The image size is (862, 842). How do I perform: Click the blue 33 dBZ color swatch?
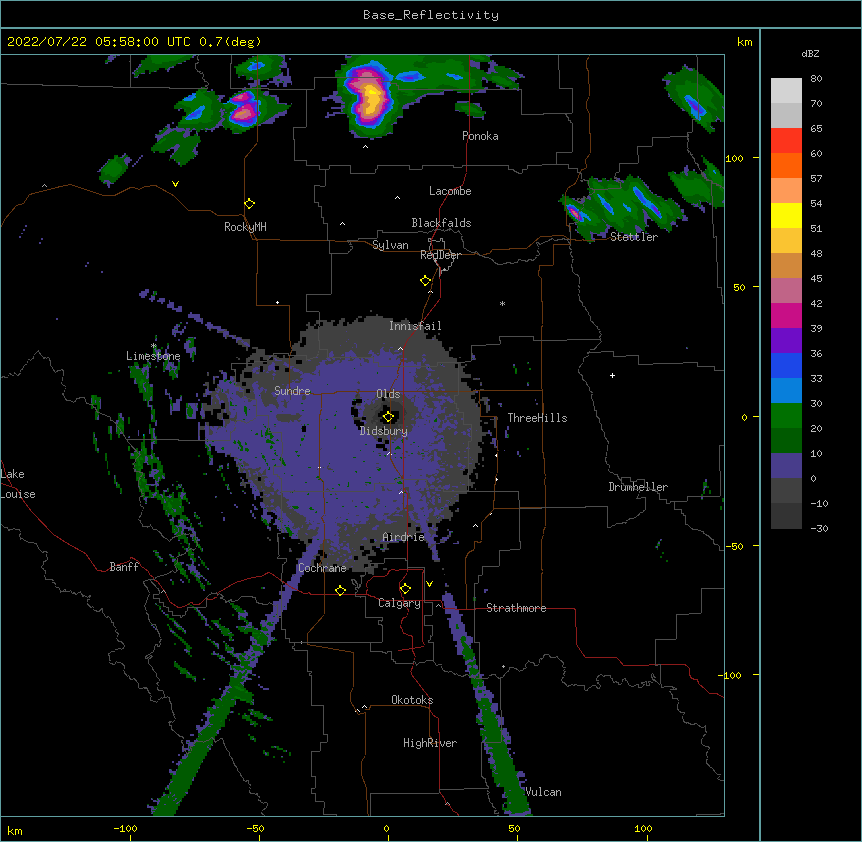pyautogui.click(x=786, y=366)
